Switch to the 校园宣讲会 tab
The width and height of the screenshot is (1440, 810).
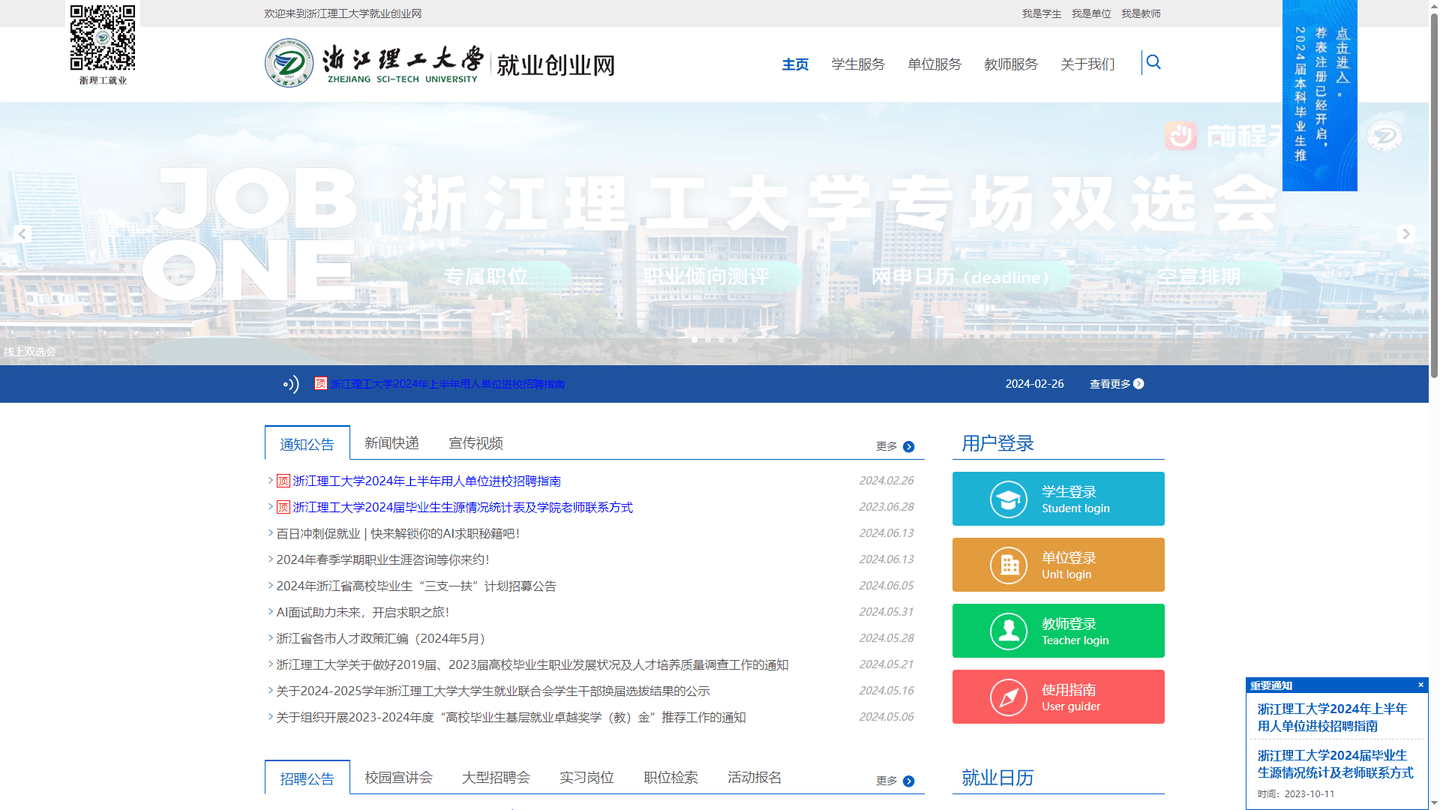(399, 777)
